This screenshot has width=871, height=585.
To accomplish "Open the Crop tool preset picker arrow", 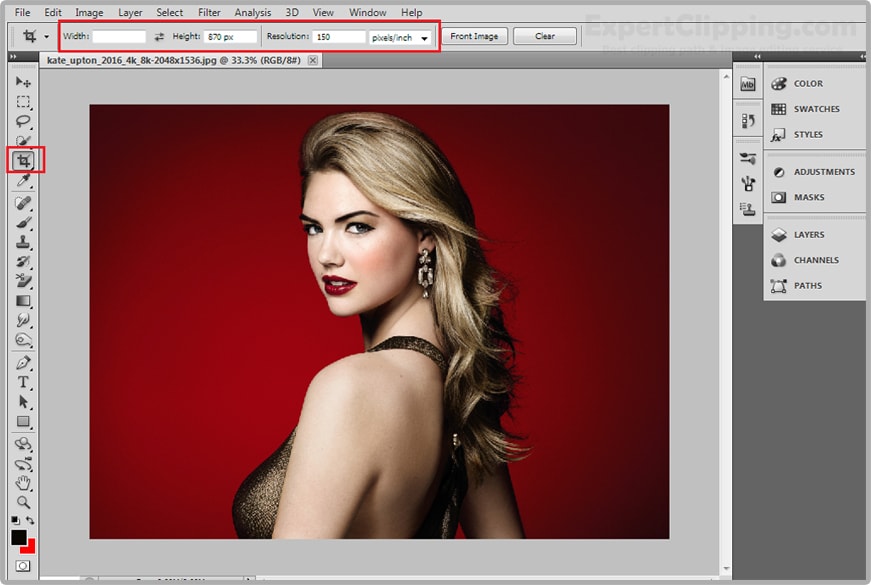I will click(x=46, y=37).
